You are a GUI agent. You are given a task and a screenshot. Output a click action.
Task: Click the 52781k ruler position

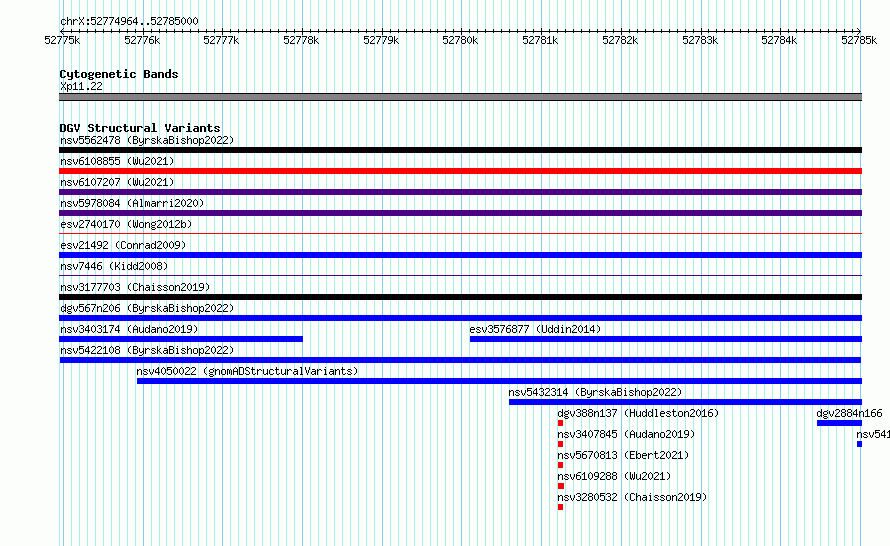[x=540, y=40]
